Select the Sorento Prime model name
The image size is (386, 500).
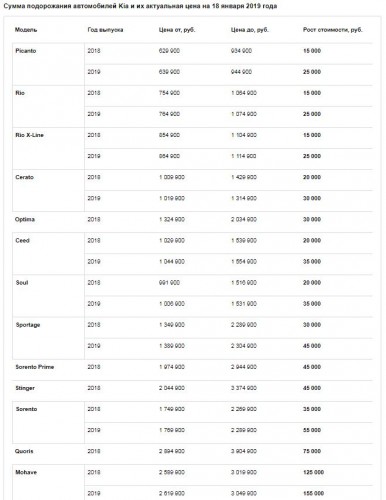[x=35, y=367]
